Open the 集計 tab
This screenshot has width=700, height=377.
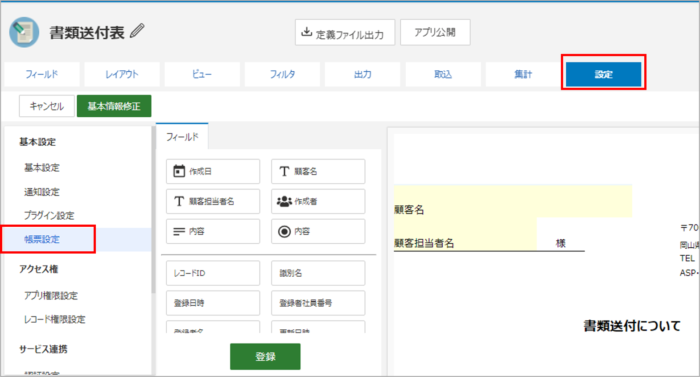tap(523, 74)
